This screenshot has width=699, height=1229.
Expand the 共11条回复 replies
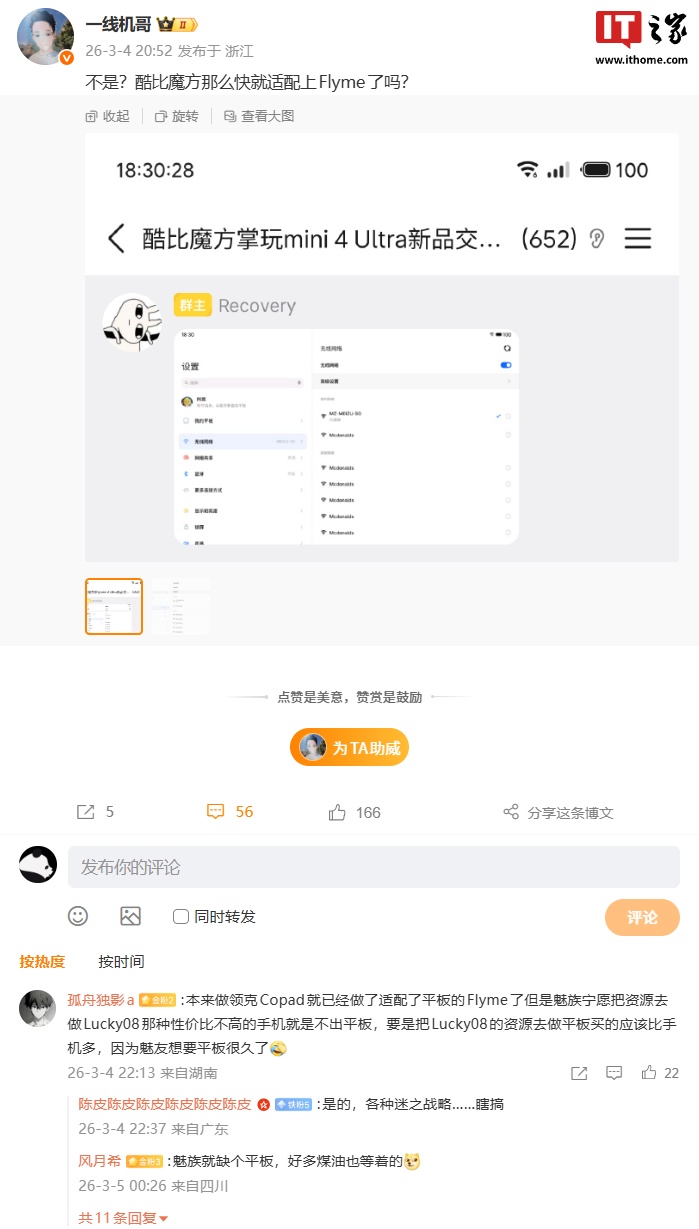[x=124, y=1218]
